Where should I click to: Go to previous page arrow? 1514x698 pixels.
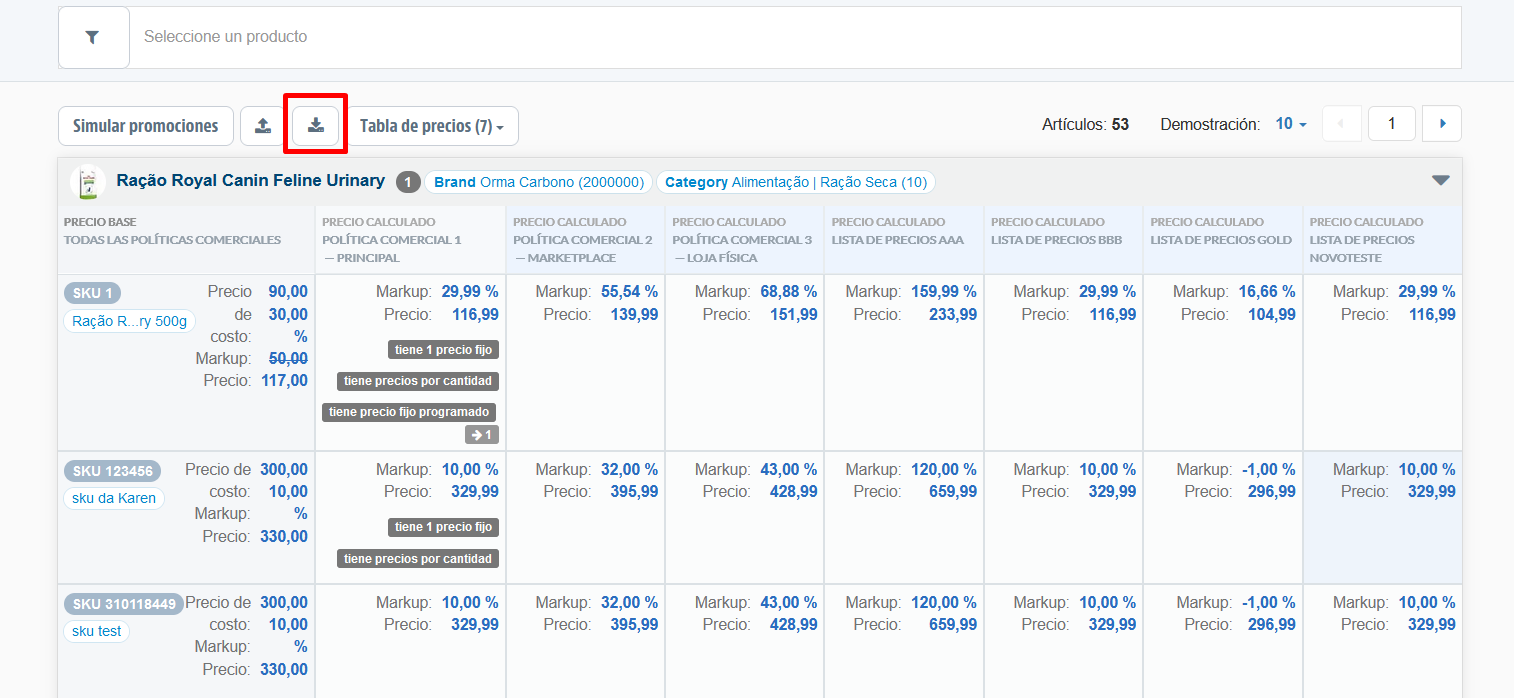pos(1341,124)
